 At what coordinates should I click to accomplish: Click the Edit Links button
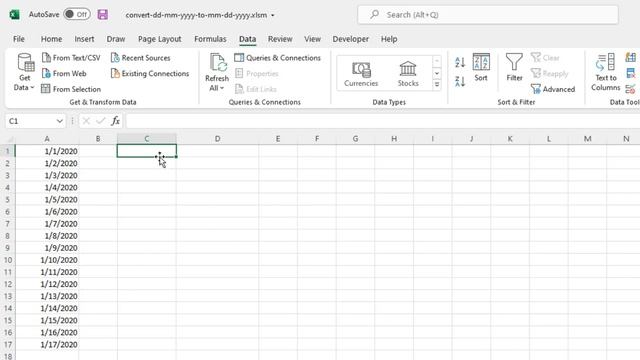(x=256, y=89)
